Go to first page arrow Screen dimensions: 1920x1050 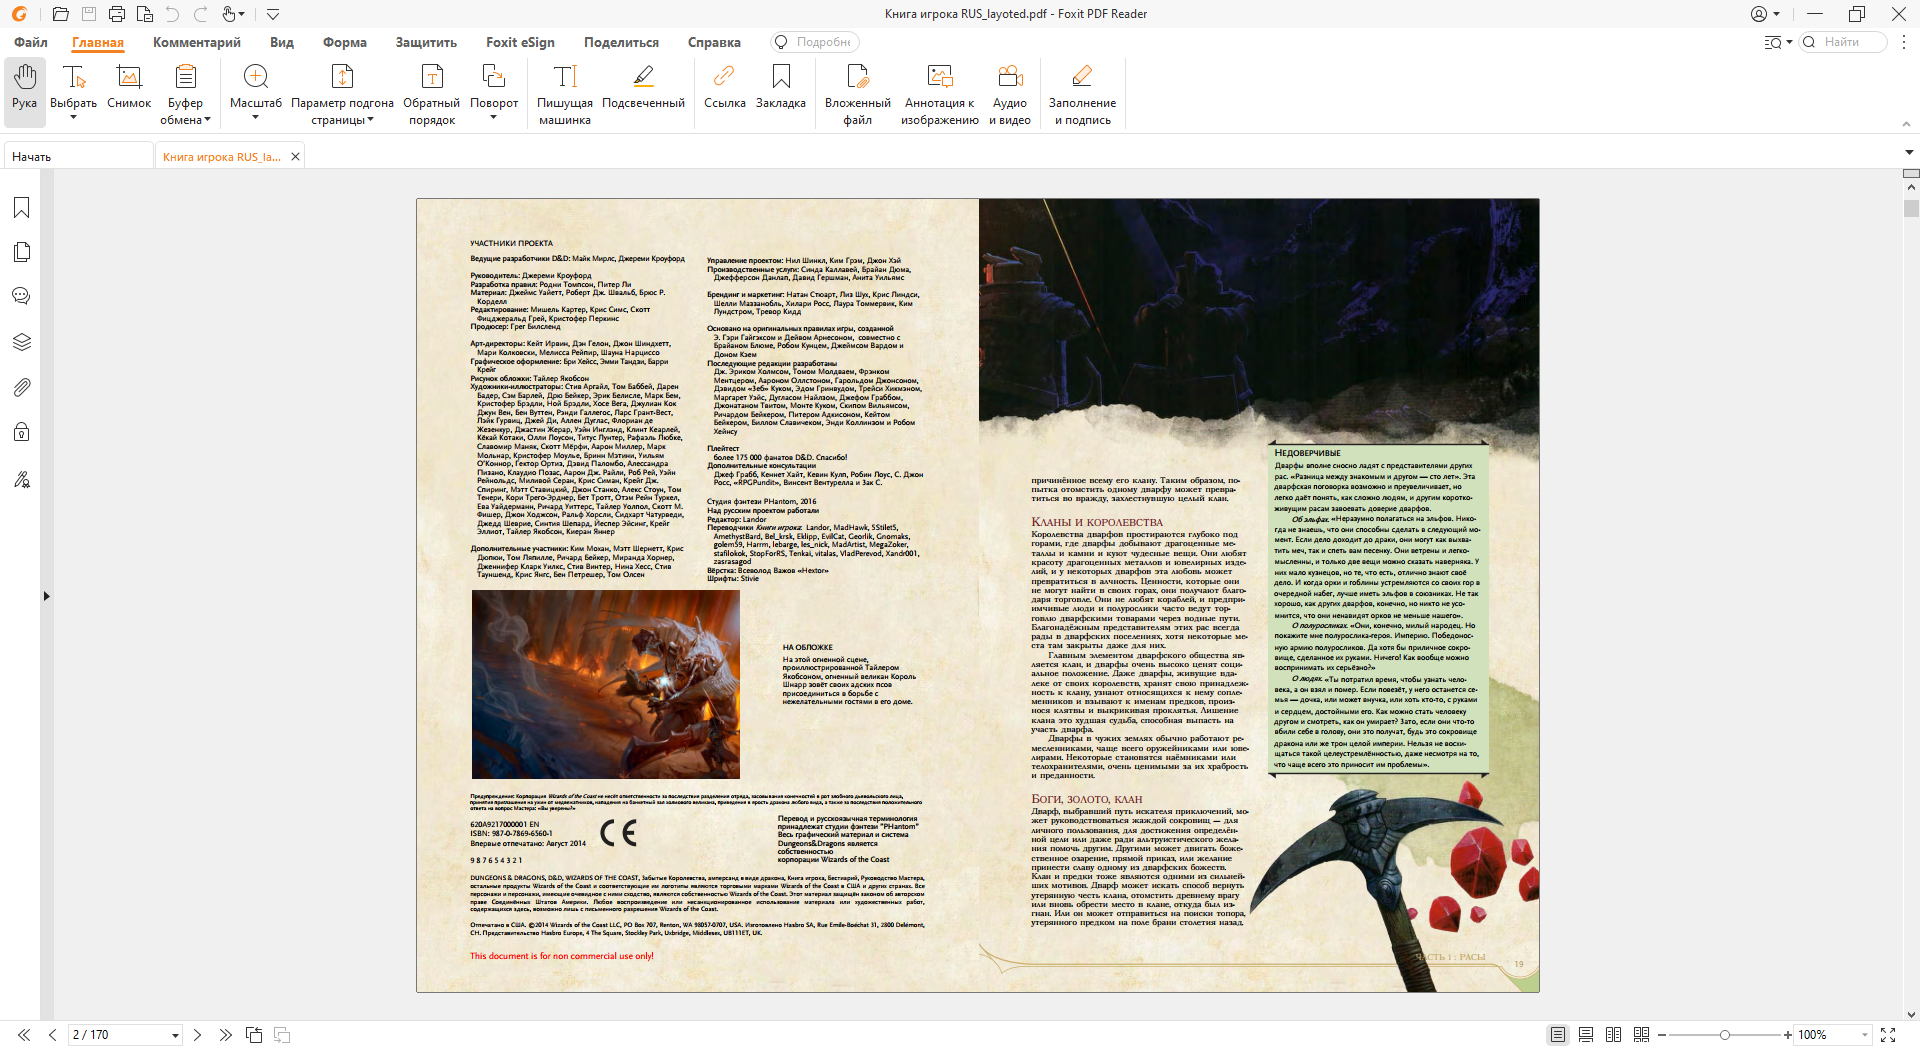[x=24, y=1035]
